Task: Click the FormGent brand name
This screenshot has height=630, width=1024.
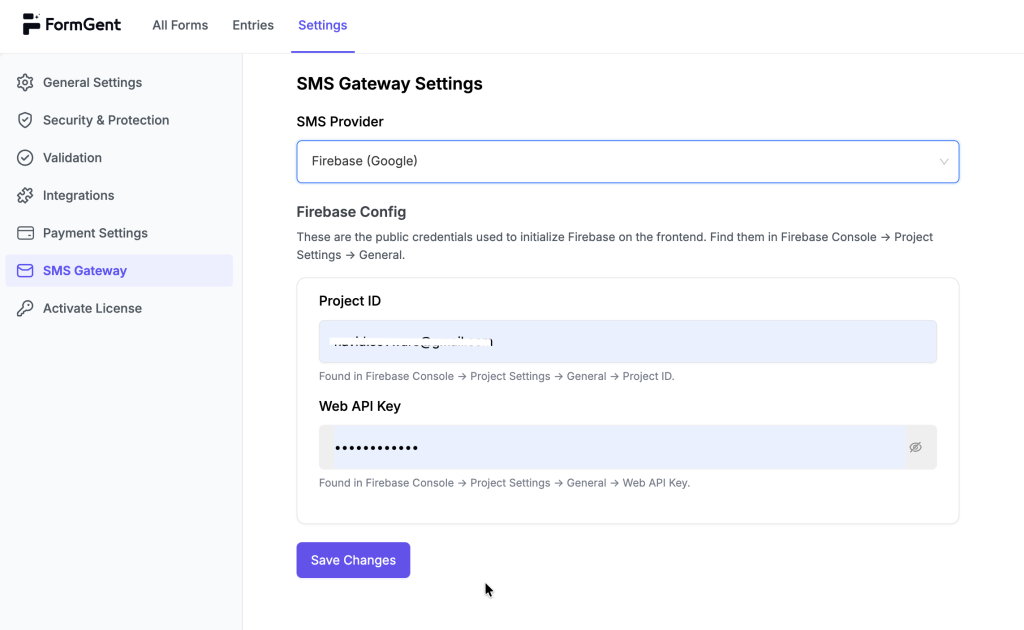Action: pos(83,25)
